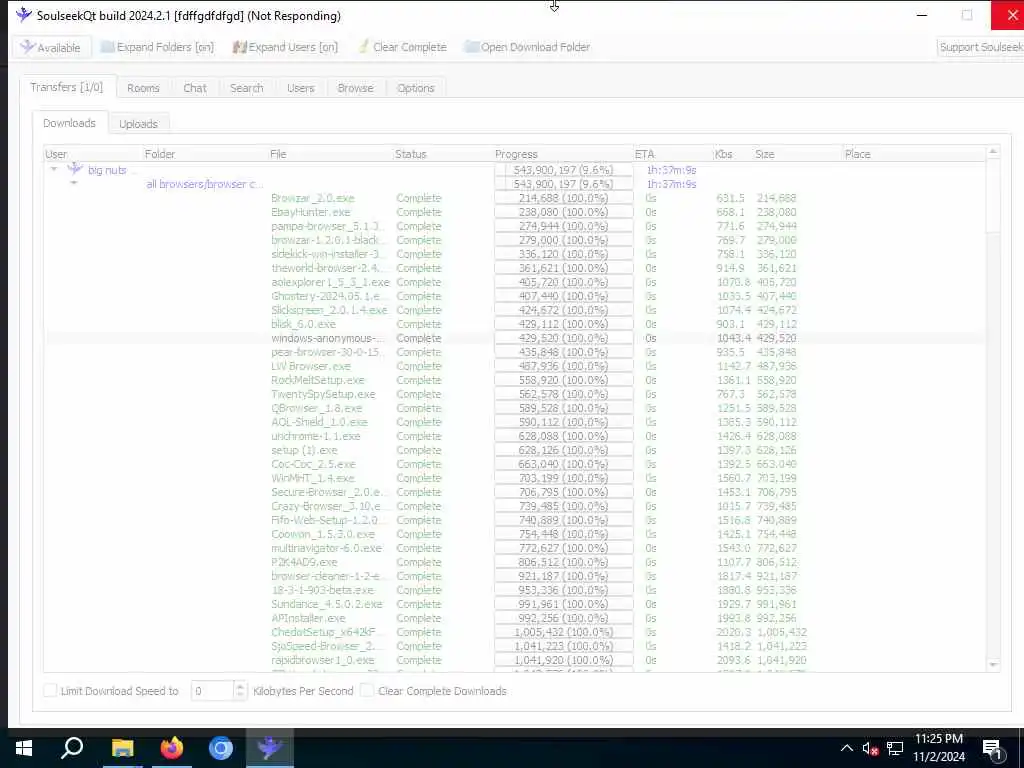Sort by the Status column header

click(x=443, y=154)
